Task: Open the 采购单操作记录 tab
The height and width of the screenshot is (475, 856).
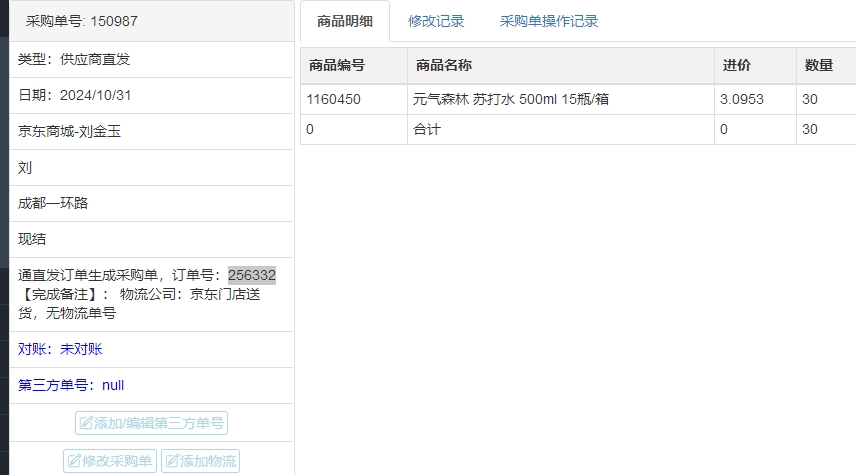Action: pyautogui.click(x=549, y=21)
